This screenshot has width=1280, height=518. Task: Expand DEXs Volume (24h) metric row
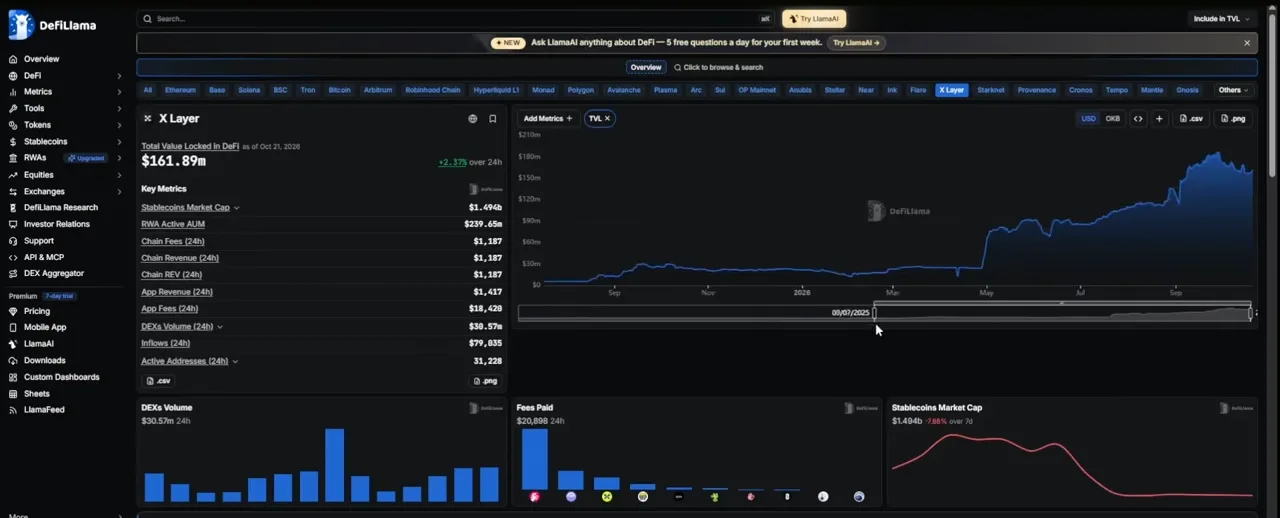point(220,327)
